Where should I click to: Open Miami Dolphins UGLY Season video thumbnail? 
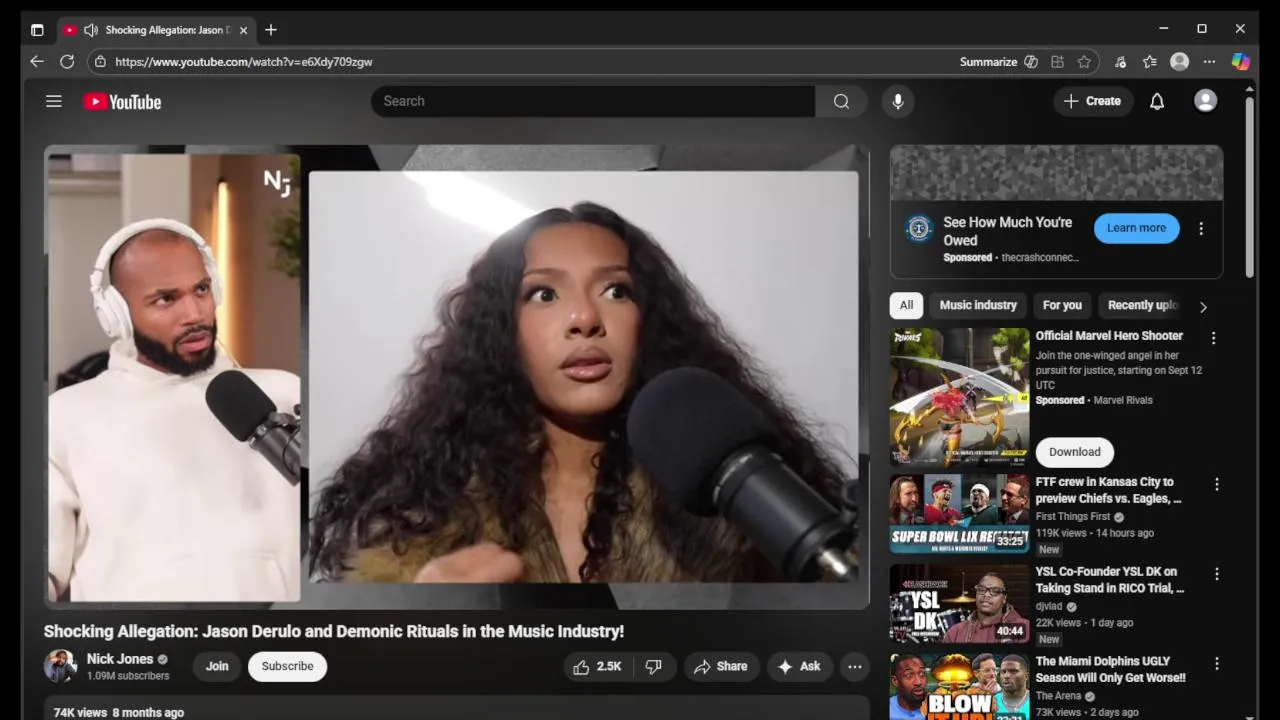click(x=960, y=687)
